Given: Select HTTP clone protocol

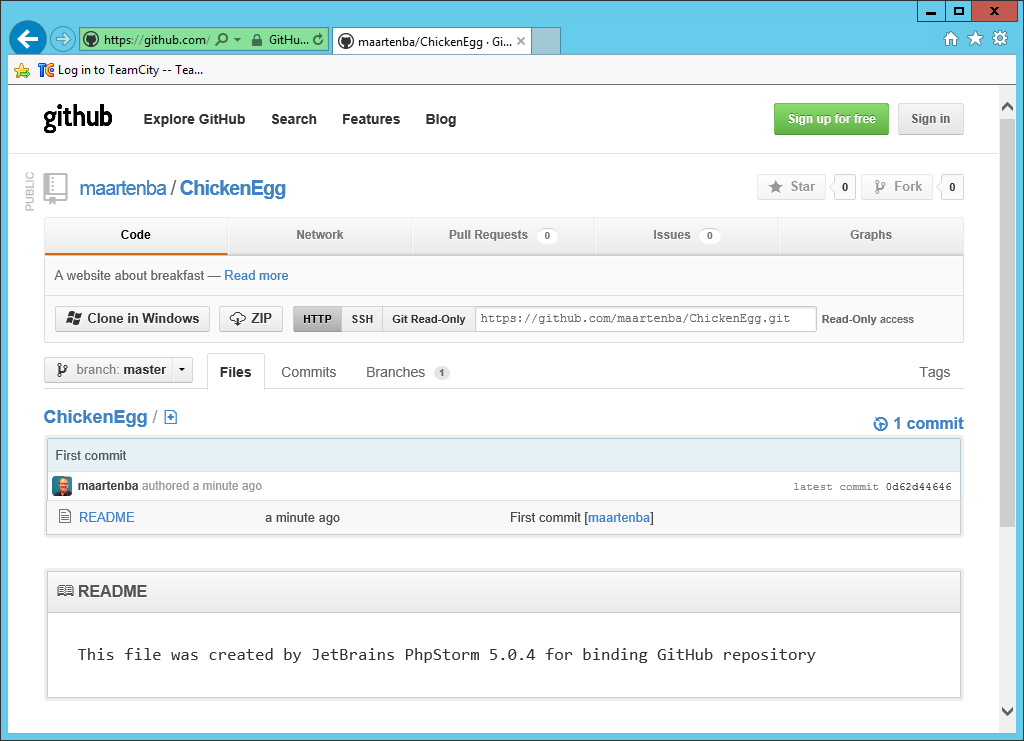Looking at the screenshot, I should [317, 319].
